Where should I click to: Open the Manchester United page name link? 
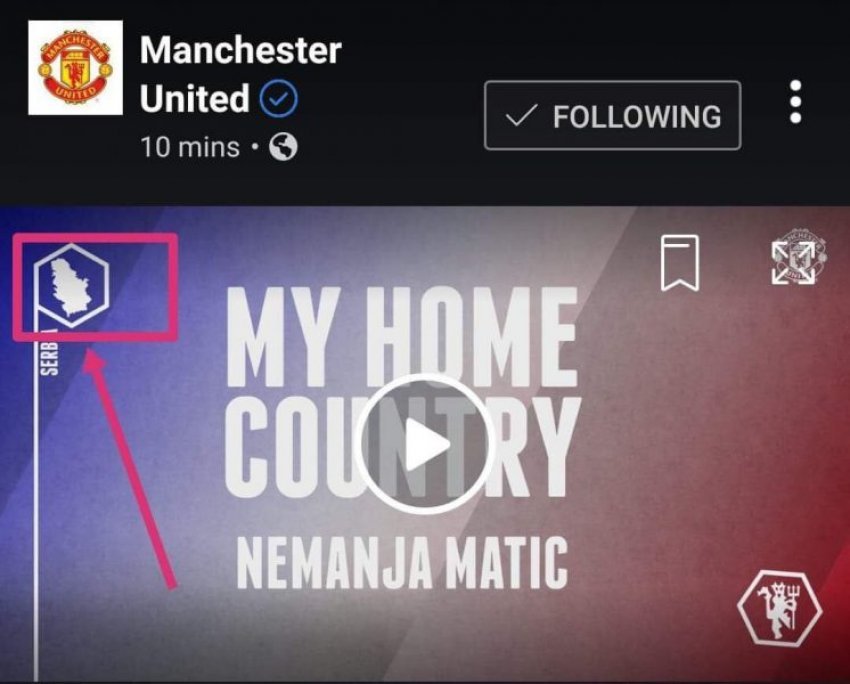pyautogui.click(x=241, y=74)
